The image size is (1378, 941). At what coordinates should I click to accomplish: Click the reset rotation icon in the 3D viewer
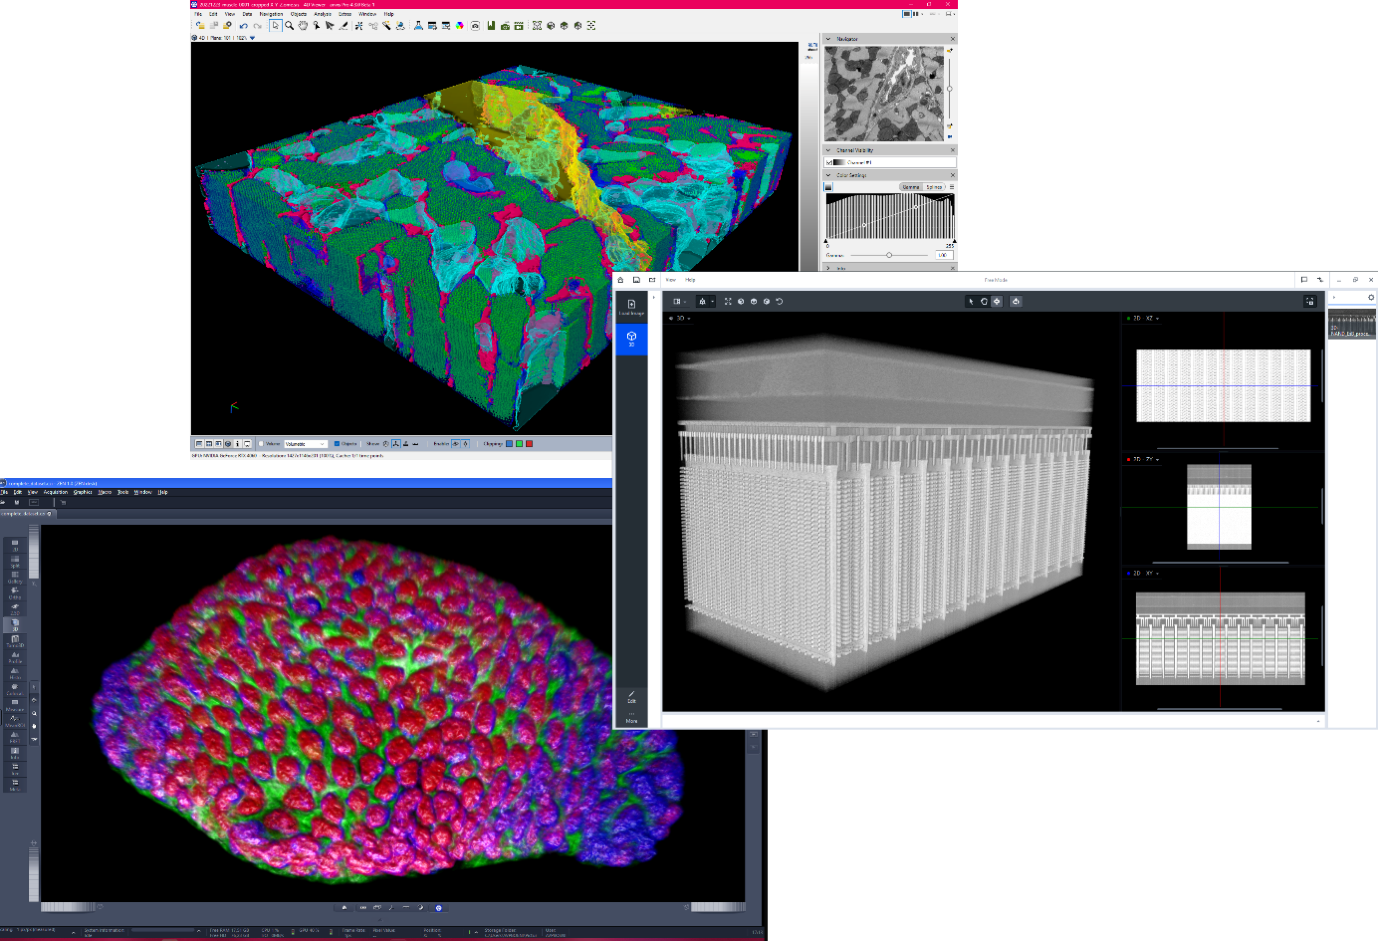tap(778, 301)
